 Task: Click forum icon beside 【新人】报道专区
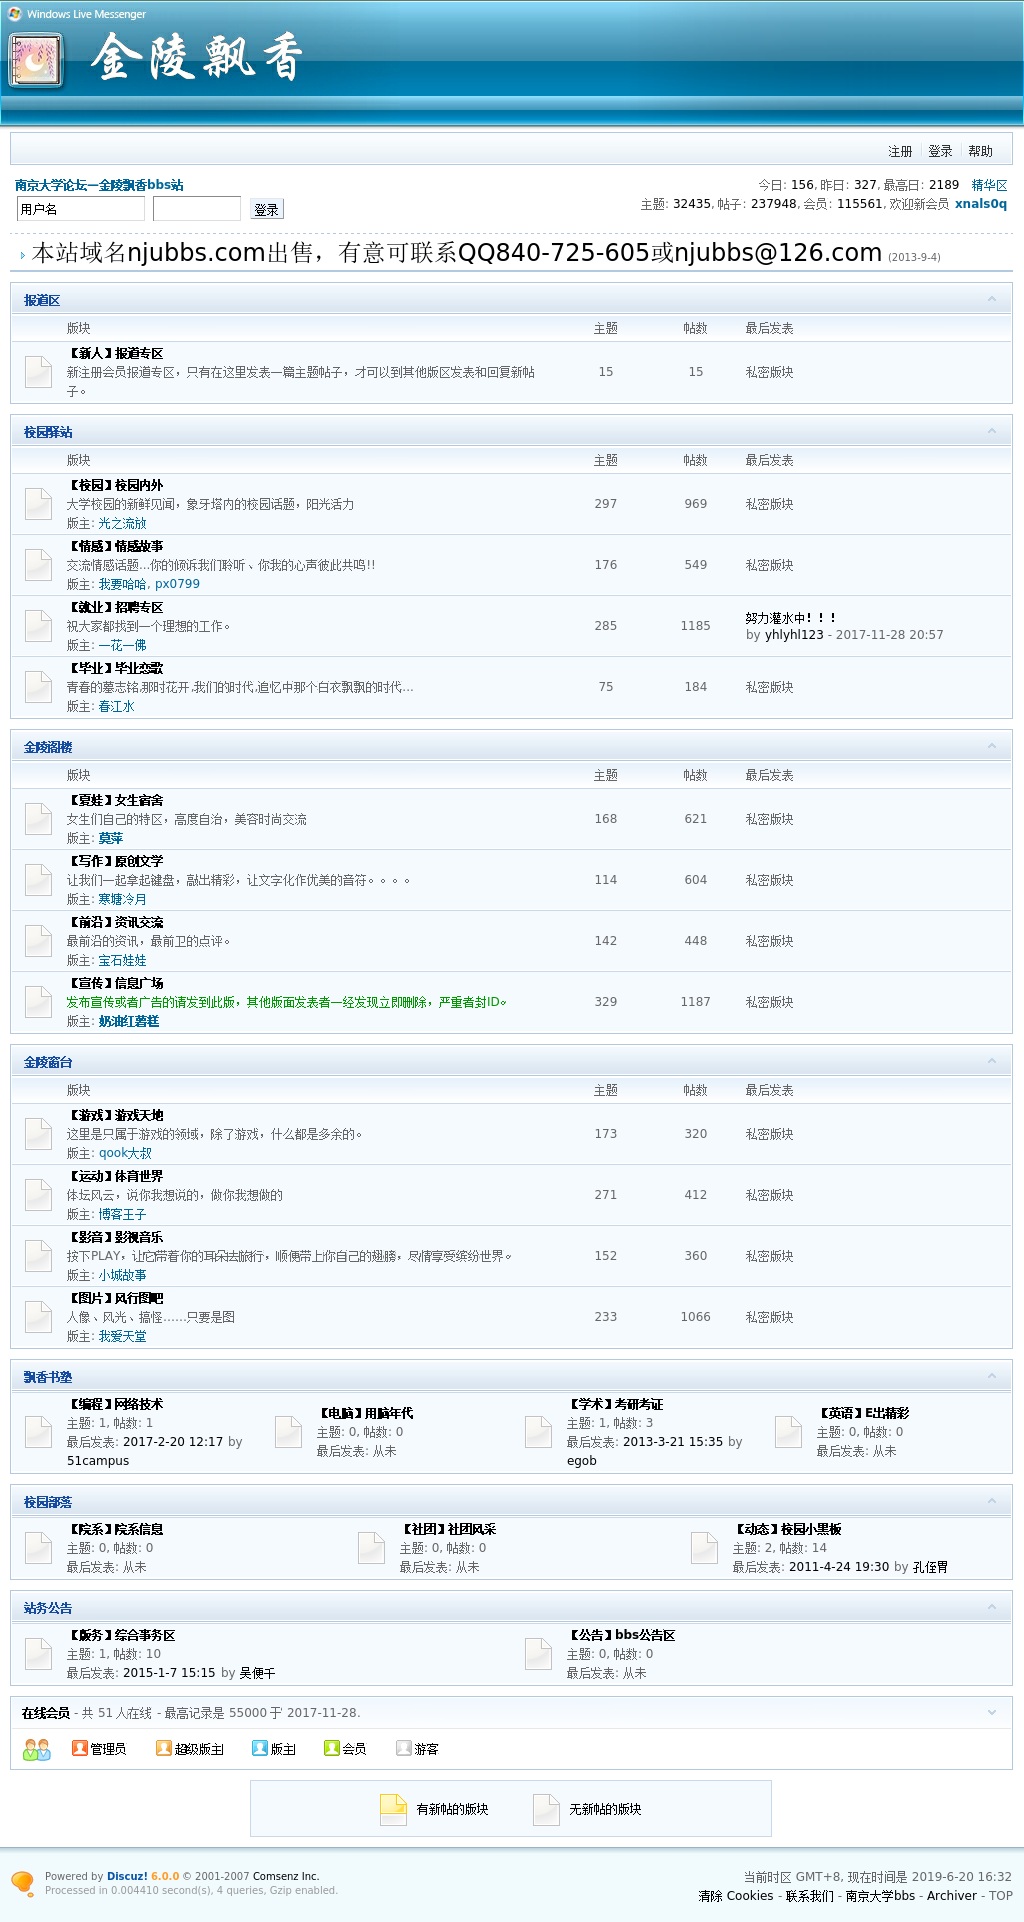38,372
